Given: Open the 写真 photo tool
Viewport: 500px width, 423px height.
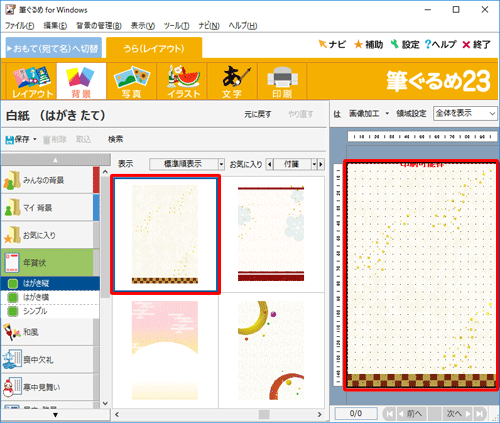Looking at the screenshot, I should [131, 81].
